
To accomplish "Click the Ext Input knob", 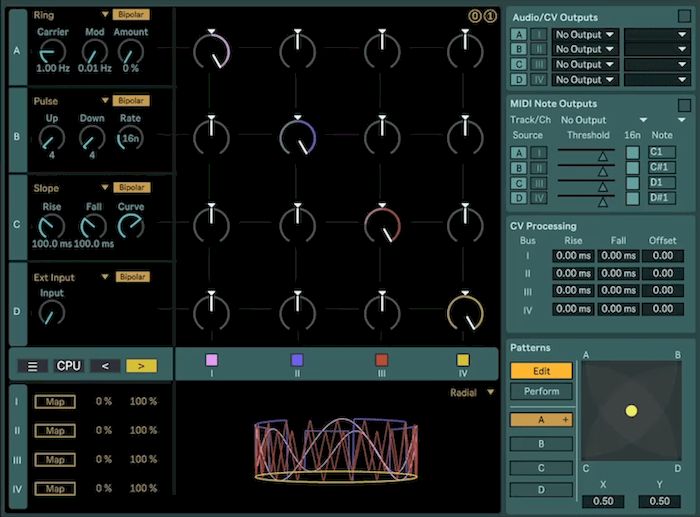I will pos(51,312).
